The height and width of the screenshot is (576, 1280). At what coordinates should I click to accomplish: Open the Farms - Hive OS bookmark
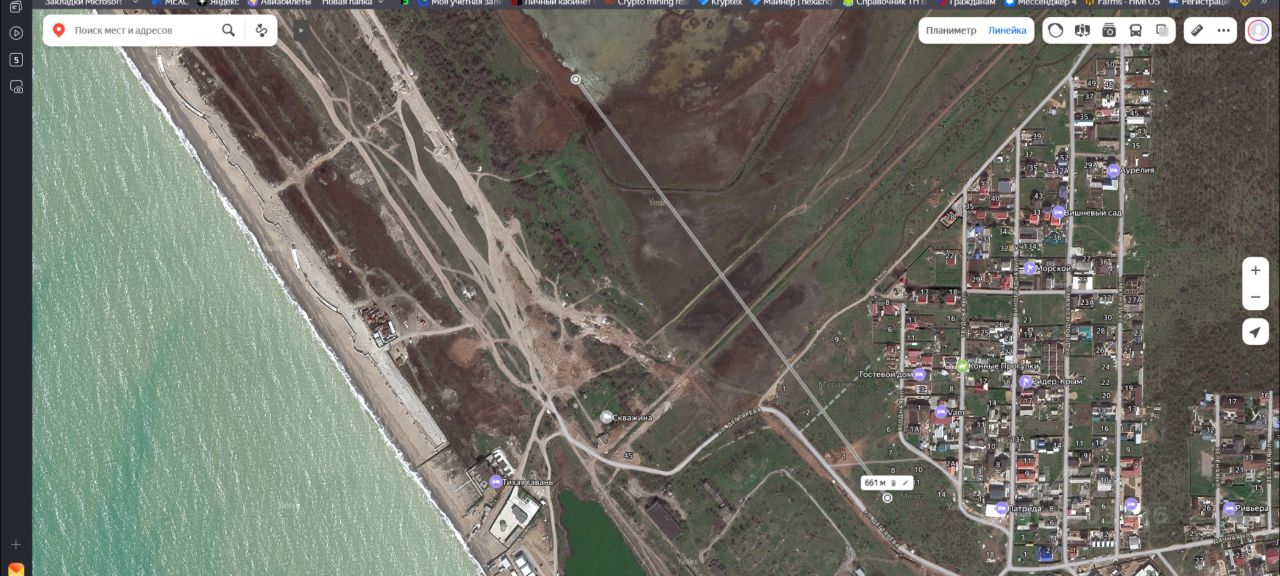(1122, 3)
